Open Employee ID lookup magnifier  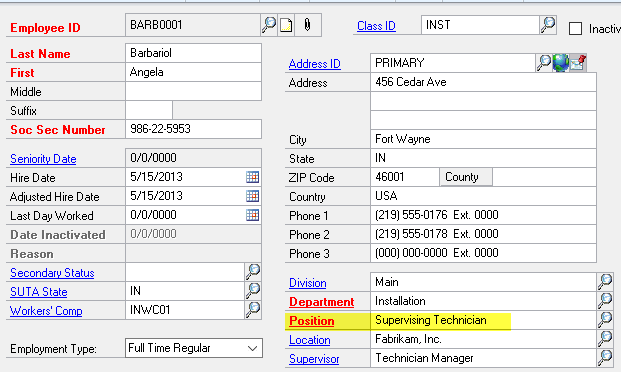click(269, 25)
